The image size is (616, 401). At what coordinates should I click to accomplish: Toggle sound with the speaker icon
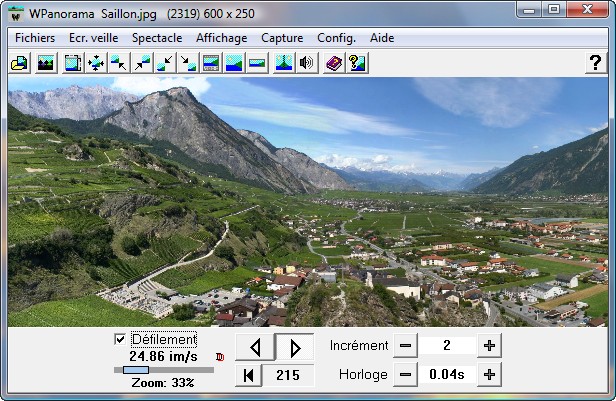(x=307, y=63)
